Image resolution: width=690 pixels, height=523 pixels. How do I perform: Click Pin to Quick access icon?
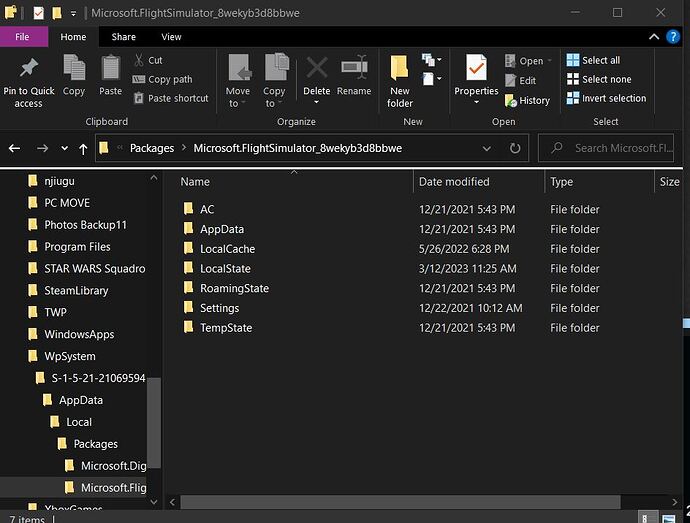click(29, 67)
